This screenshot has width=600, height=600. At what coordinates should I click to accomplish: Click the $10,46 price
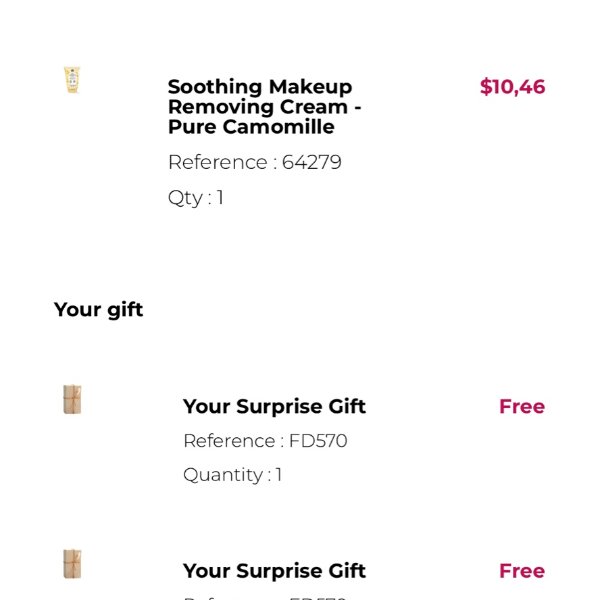pyautogui.click(x=512, y=87)
